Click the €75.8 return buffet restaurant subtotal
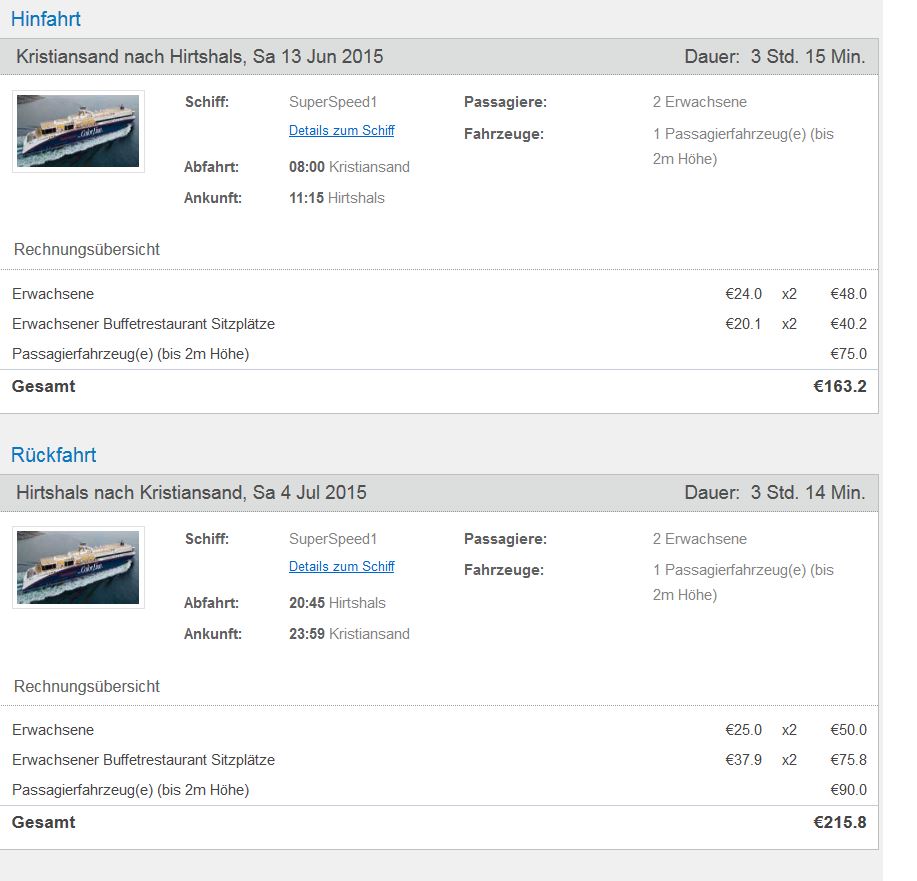 coord(848,760)
